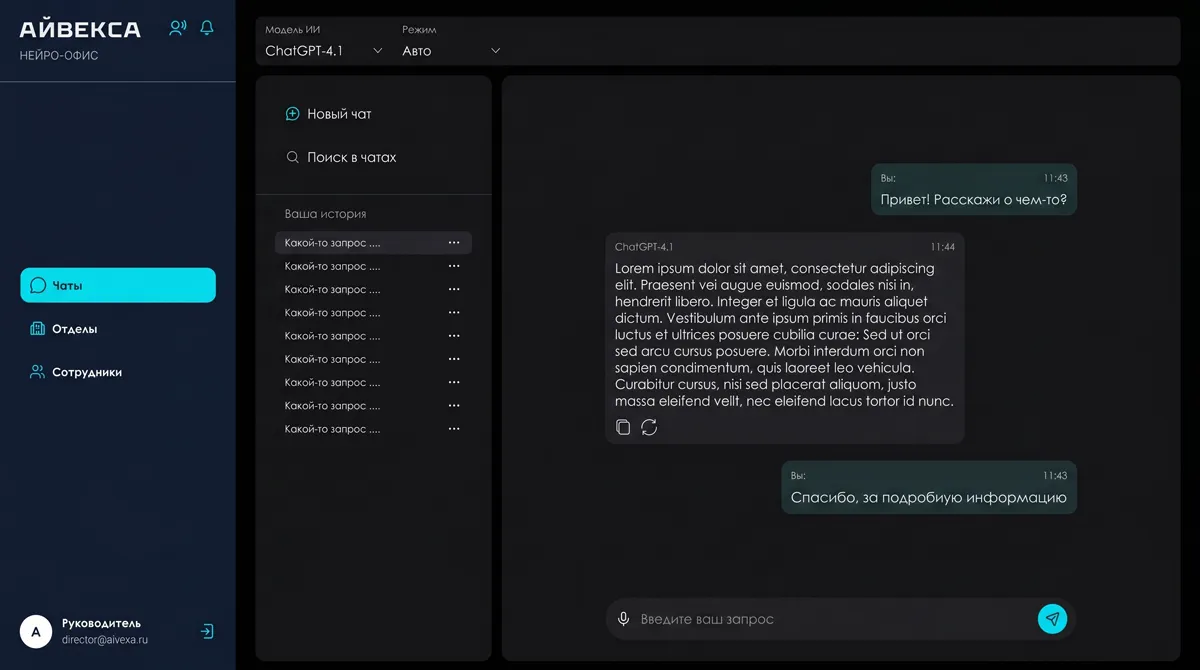Click the round avatar with letter A
The image size is (1200, 670).
[36, 632]
